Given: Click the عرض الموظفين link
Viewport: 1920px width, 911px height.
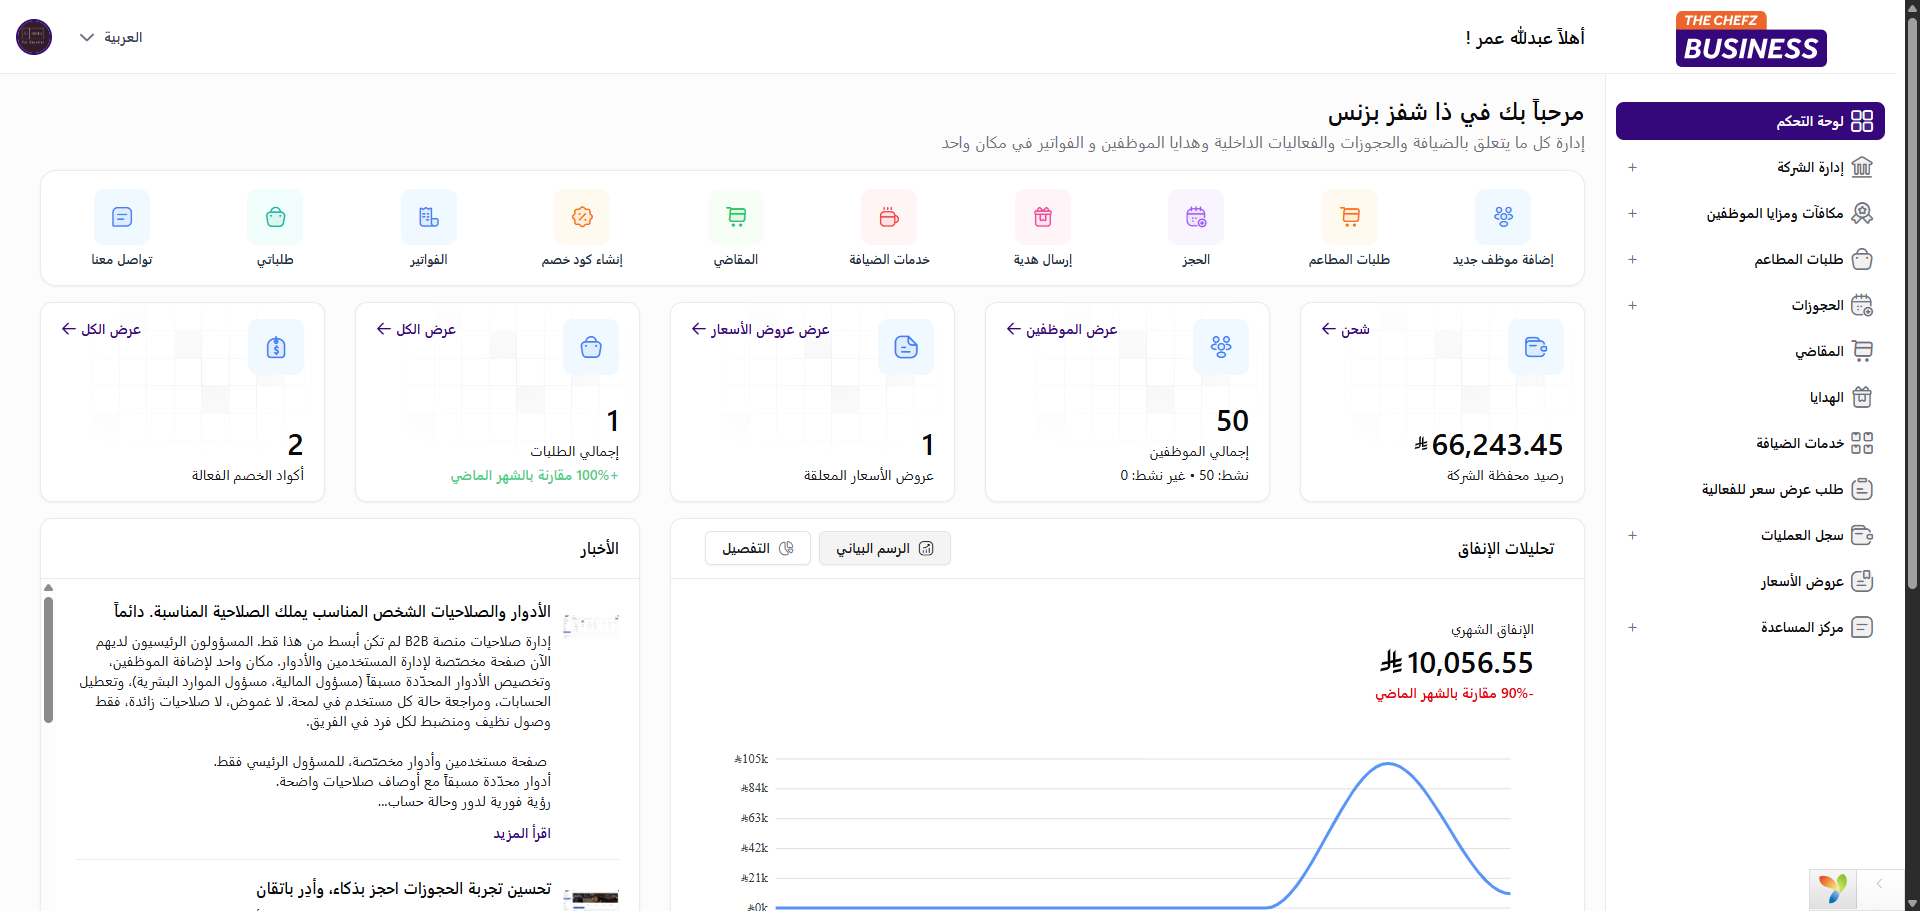Looking at the screenshot, I should click(x=1061, y=329).
